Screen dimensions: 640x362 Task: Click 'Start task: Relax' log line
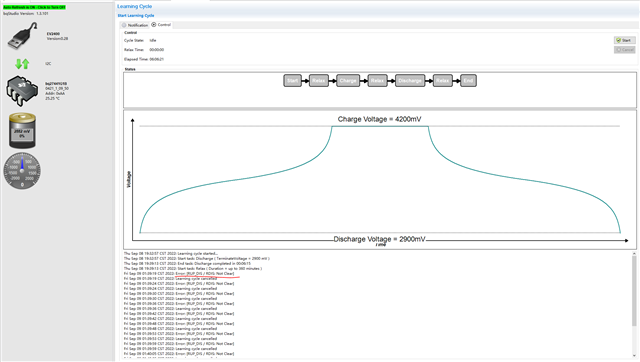pos(193,269)
